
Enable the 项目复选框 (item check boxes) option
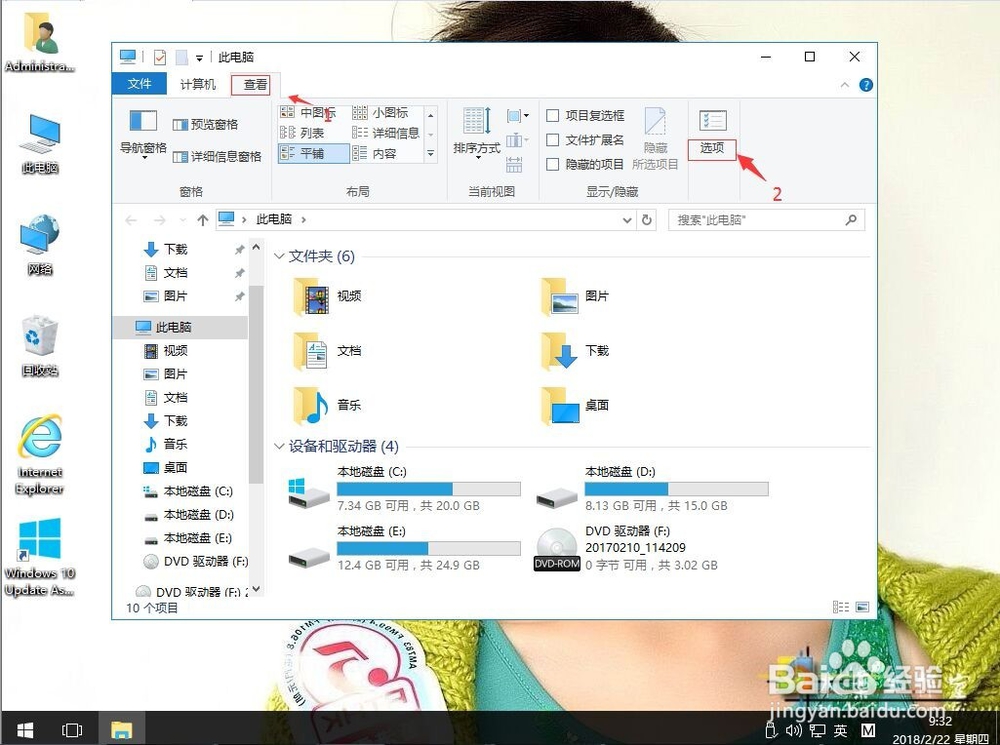click(x=553, y=118)
